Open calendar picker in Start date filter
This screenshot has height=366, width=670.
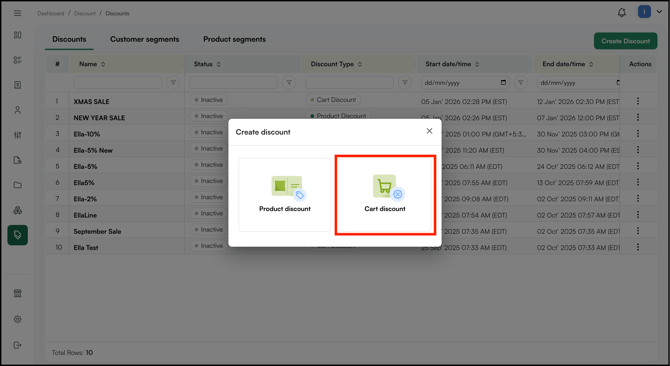(503, 82)
